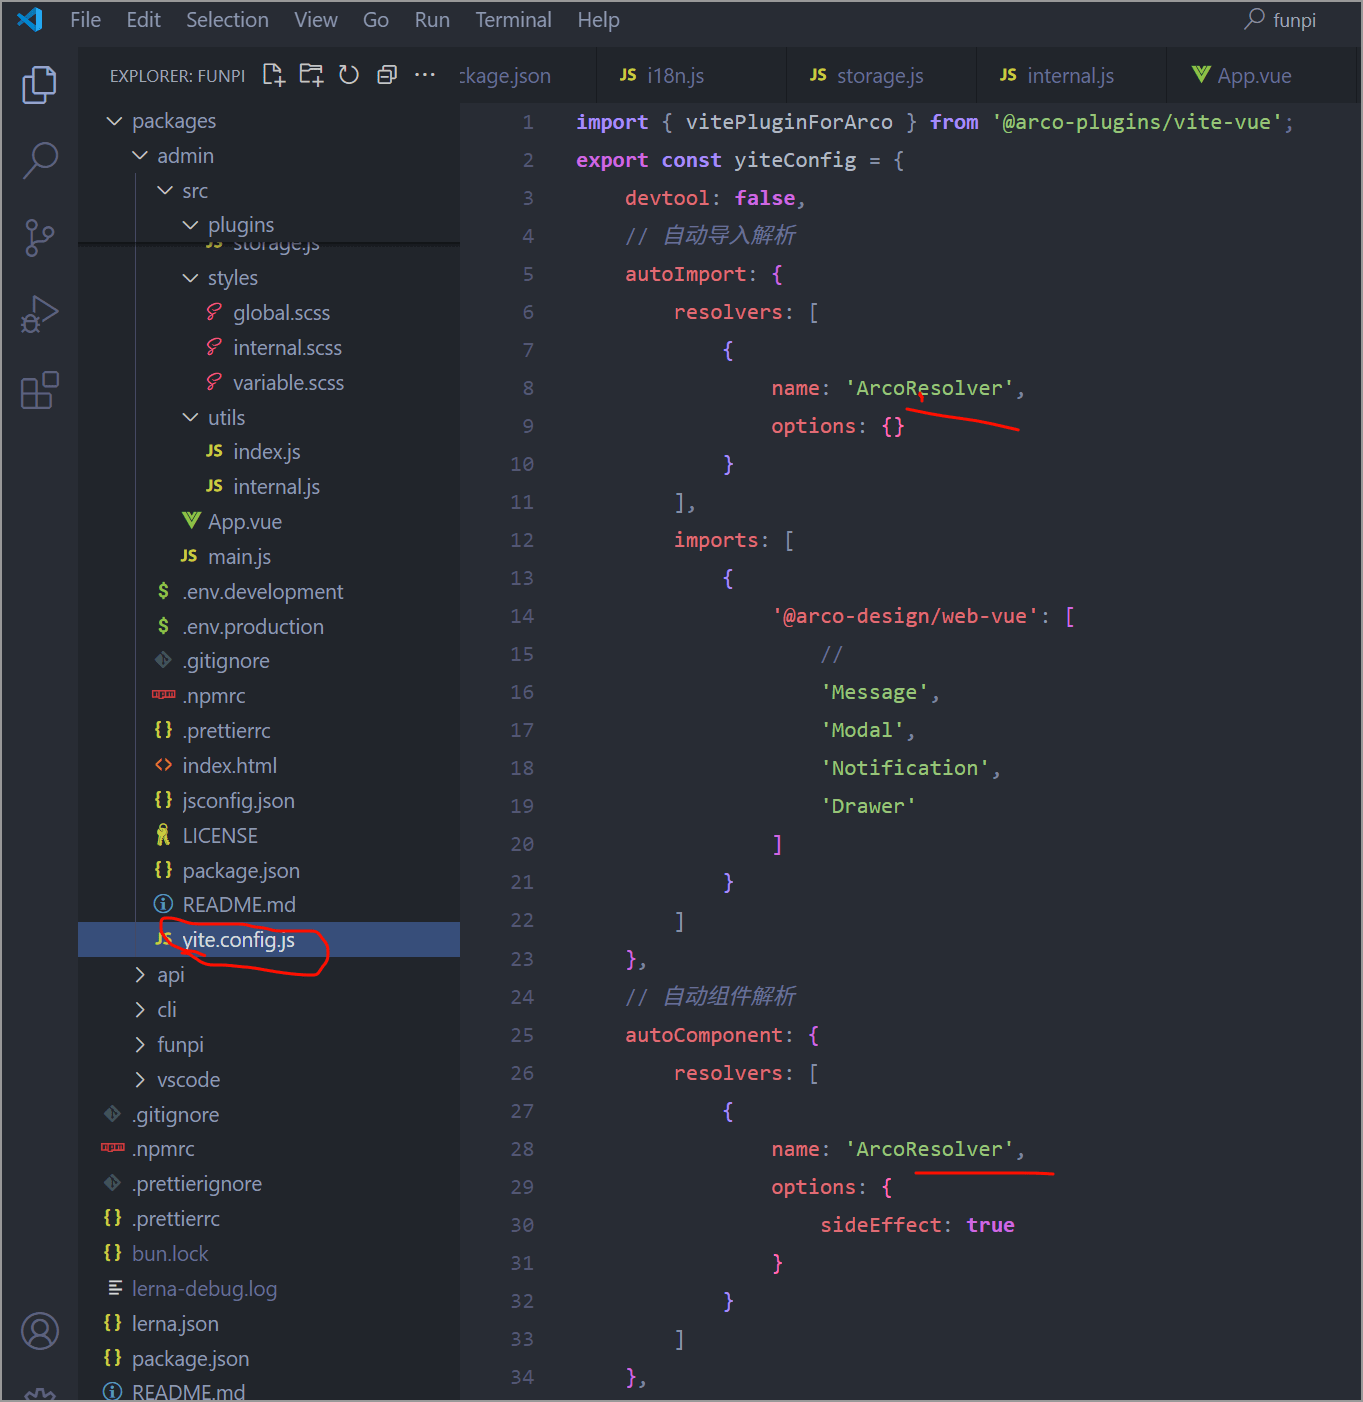Open the File menu

[85, 20]
